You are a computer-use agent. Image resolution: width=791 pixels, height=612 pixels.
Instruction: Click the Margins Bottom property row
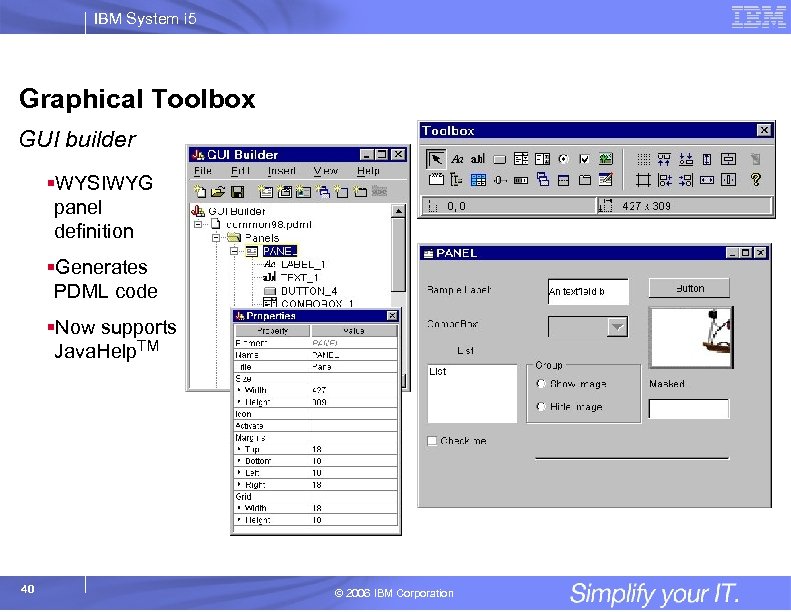click(316, 461)
